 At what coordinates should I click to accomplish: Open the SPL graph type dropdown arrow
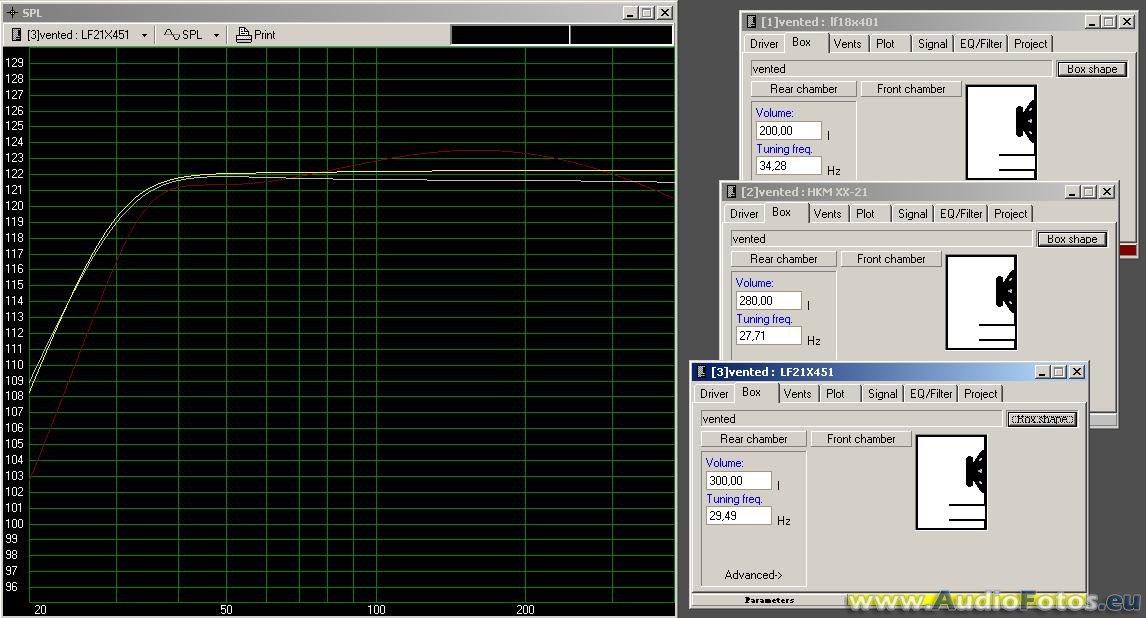pos(216,35)
